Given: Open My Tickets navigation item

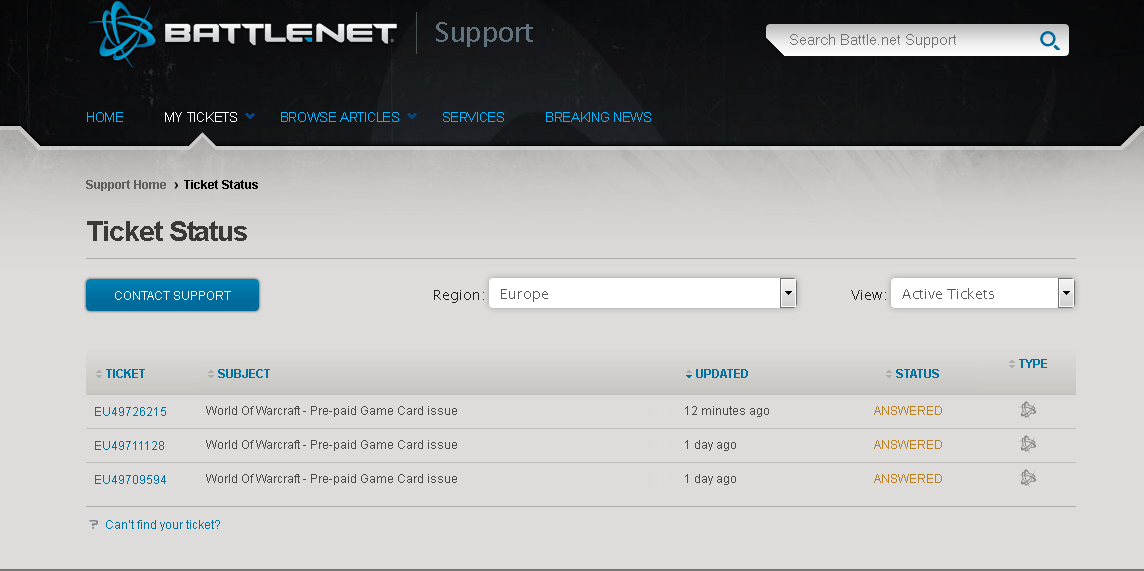Looking at the screenshot, I should pyautogui.click(x=201, y=117).
